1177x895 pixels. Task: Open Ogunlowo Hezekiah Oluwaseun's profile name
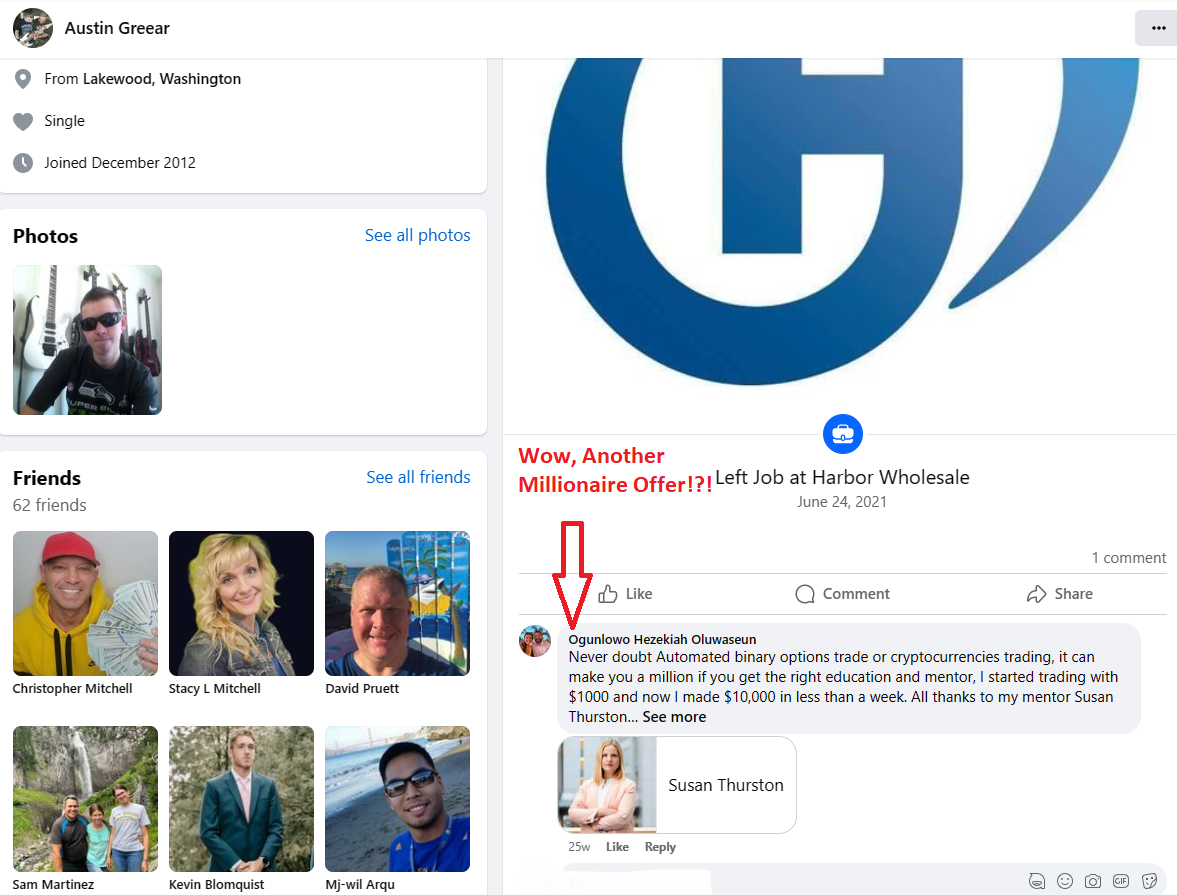click(662, 640)
